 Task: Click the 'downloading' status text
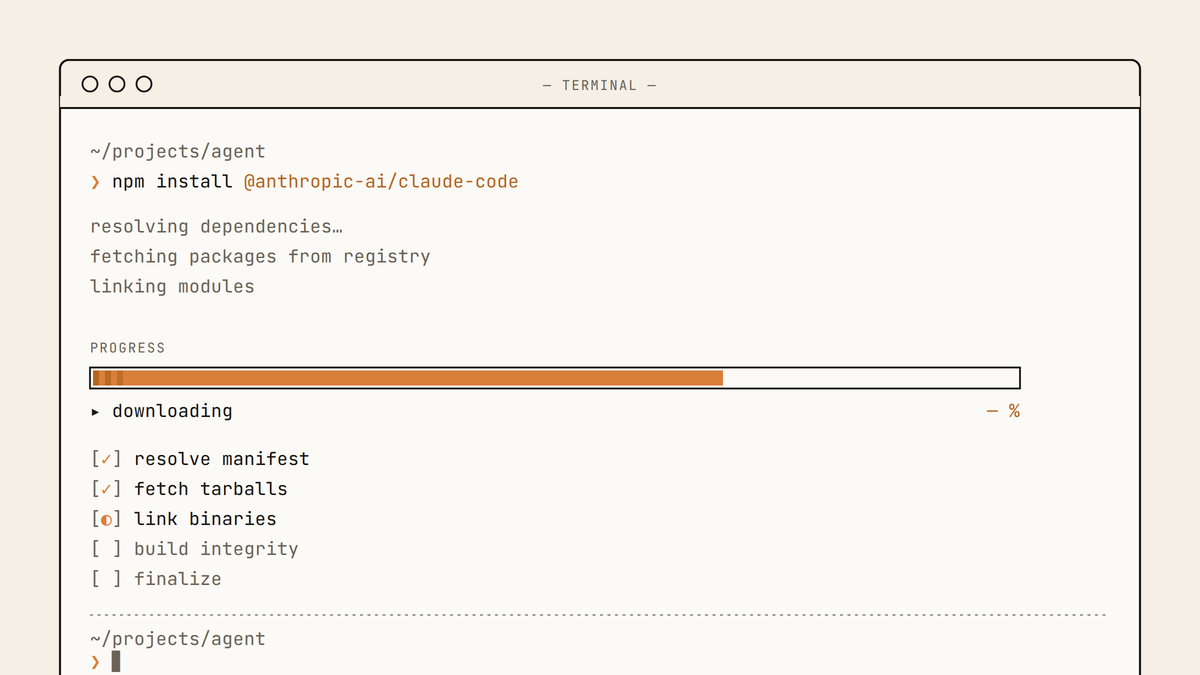click(x=172, y=411)
